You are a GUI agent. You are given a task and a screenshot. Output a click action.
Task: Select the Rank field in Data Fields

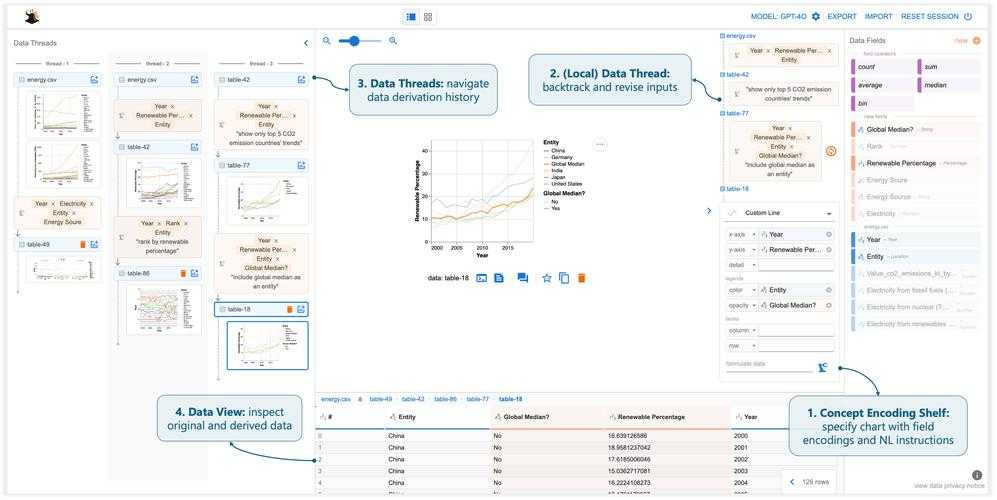pos(915,146)
